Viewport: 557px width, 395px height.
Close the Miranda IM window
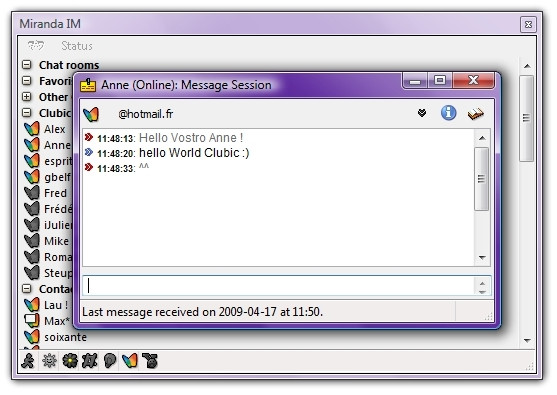pos(528,25)
